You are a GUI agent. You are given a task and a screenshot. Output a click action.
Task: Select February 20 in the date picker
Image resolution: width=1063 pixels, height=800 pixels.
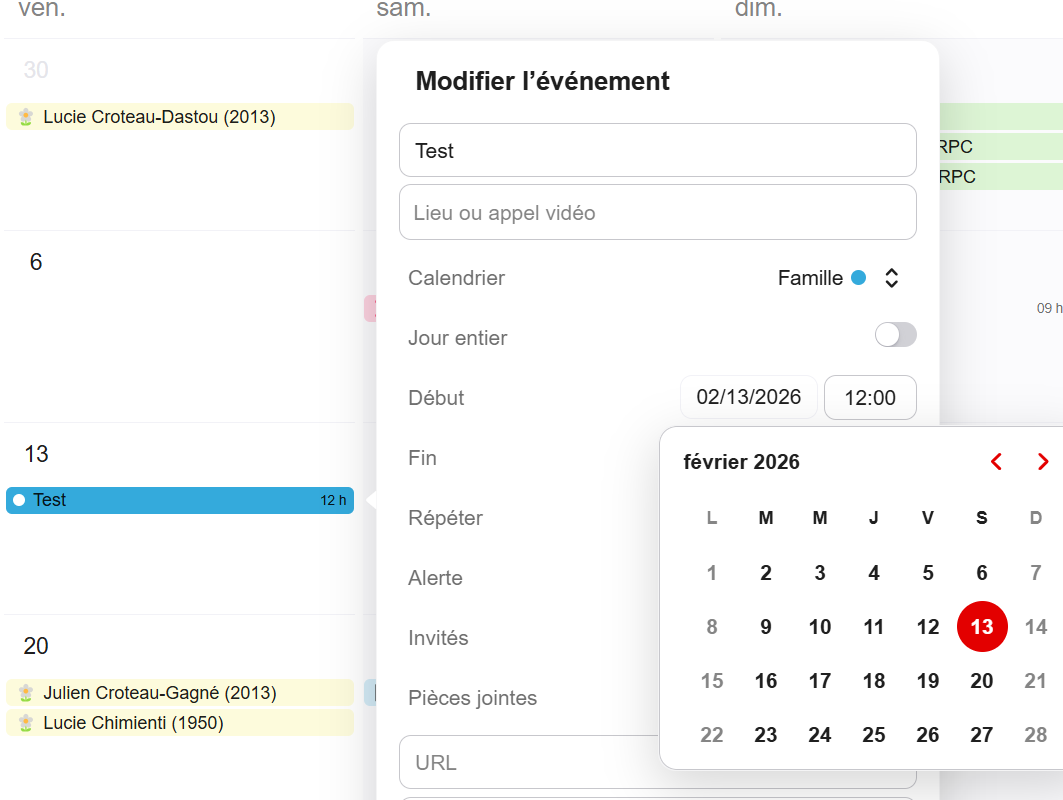(x=982, y=681)
